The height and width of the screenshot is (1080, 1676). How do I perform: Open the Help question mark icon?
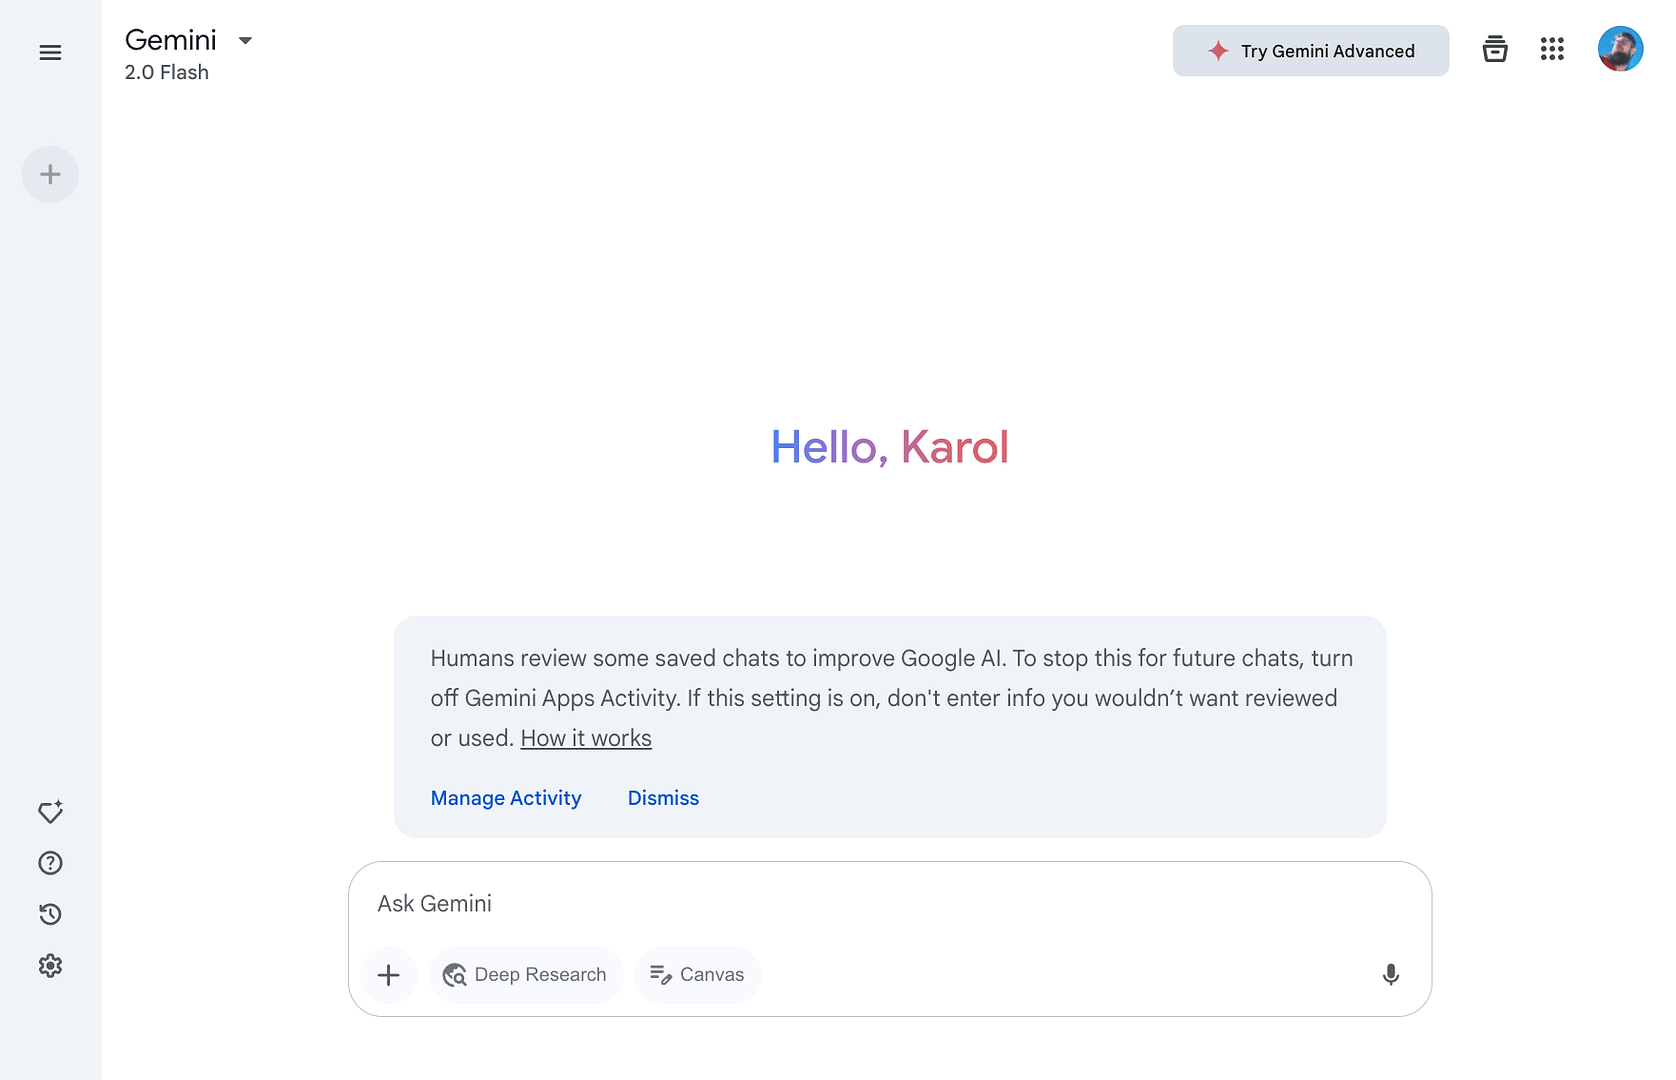pyautogui.click(x=50, y=863)
